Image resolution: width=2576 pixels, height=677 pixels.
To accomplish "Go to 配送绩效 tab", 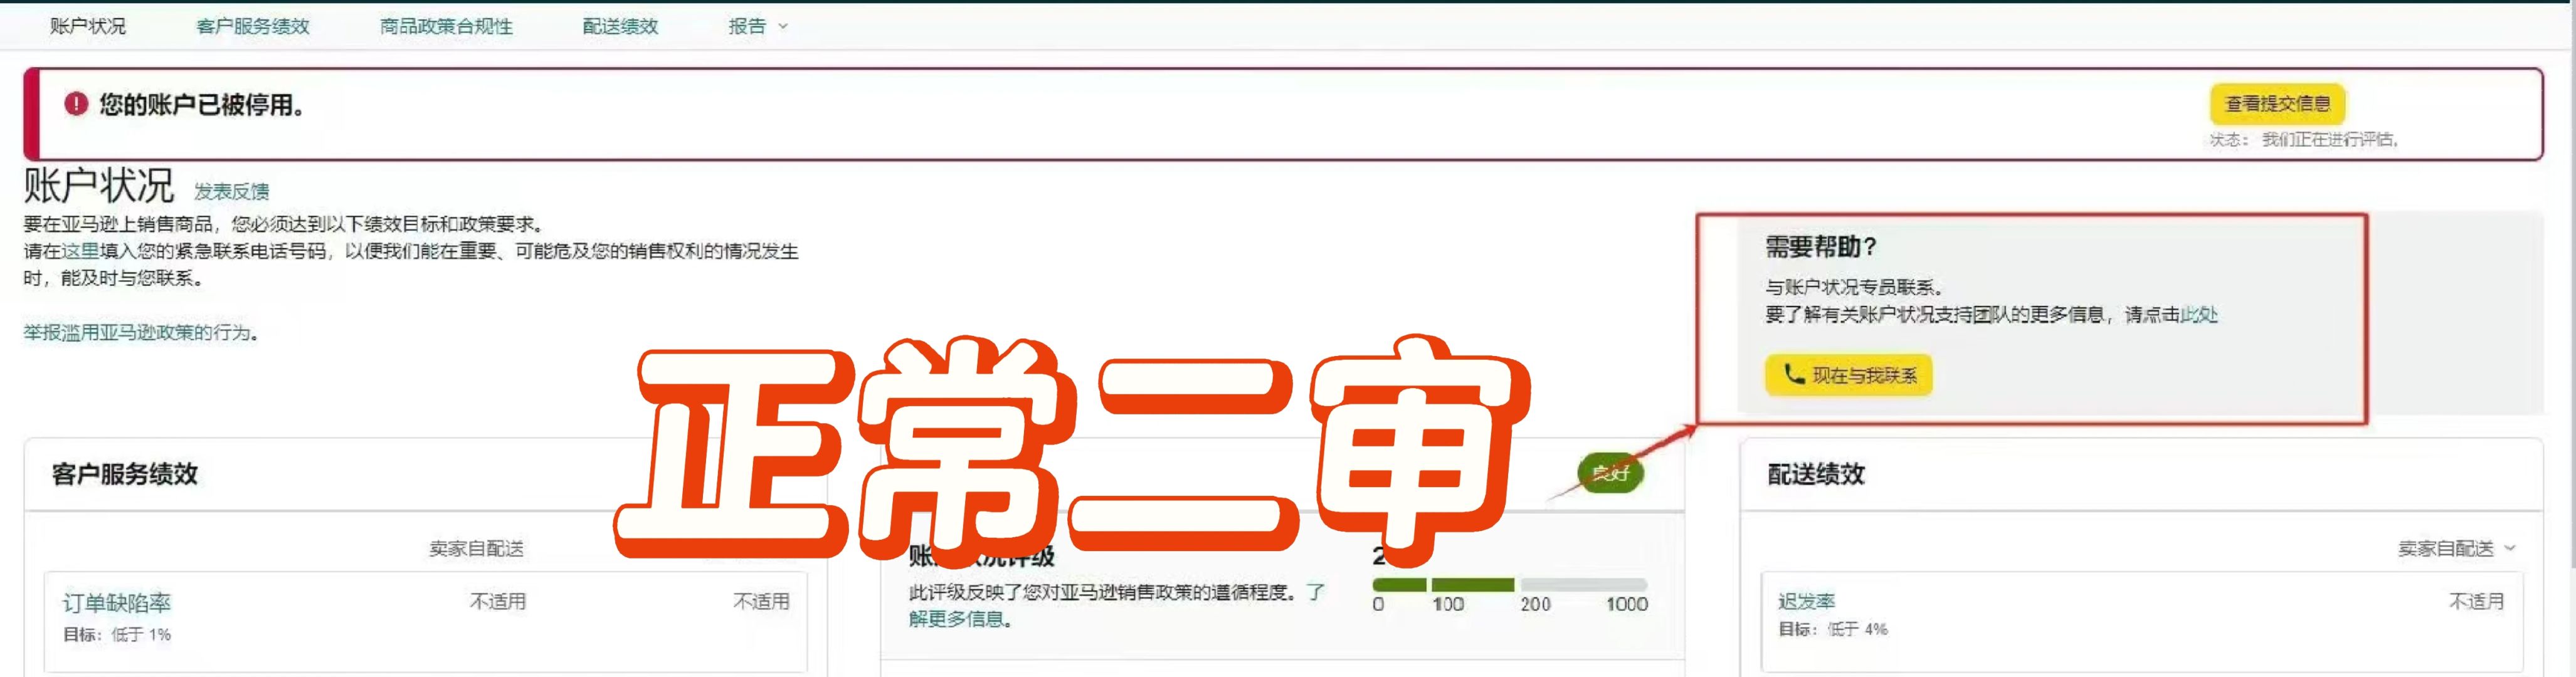I will pyautogui.click(x=620, y=26).
